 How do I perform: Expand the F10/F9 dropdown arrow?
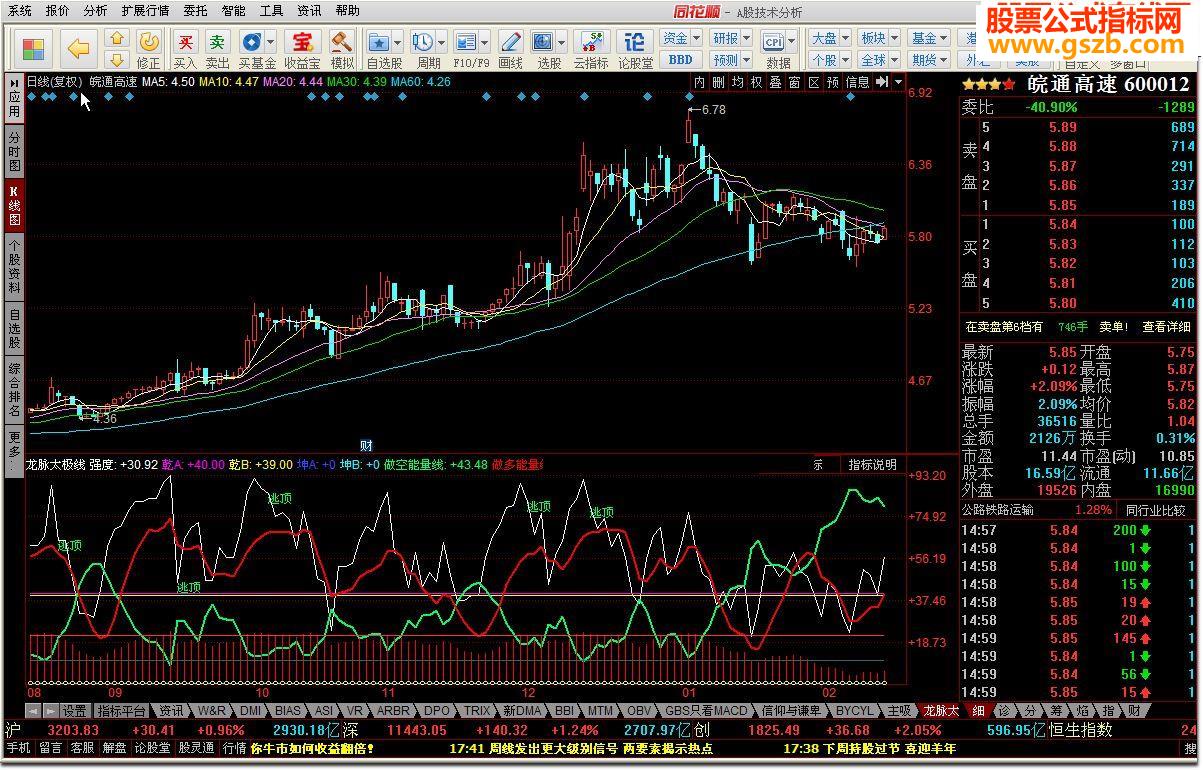tap(484, 42)
